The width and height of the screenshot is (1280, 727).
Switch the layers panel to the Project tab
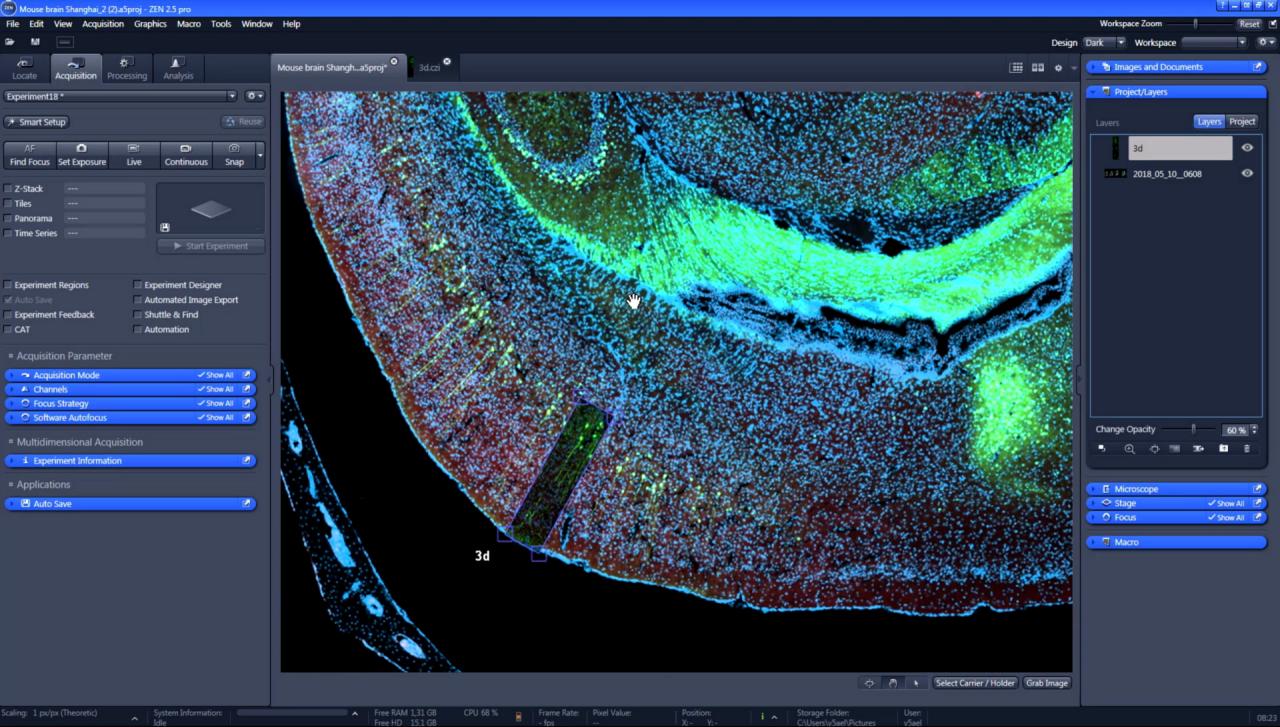click(1242, 121)
